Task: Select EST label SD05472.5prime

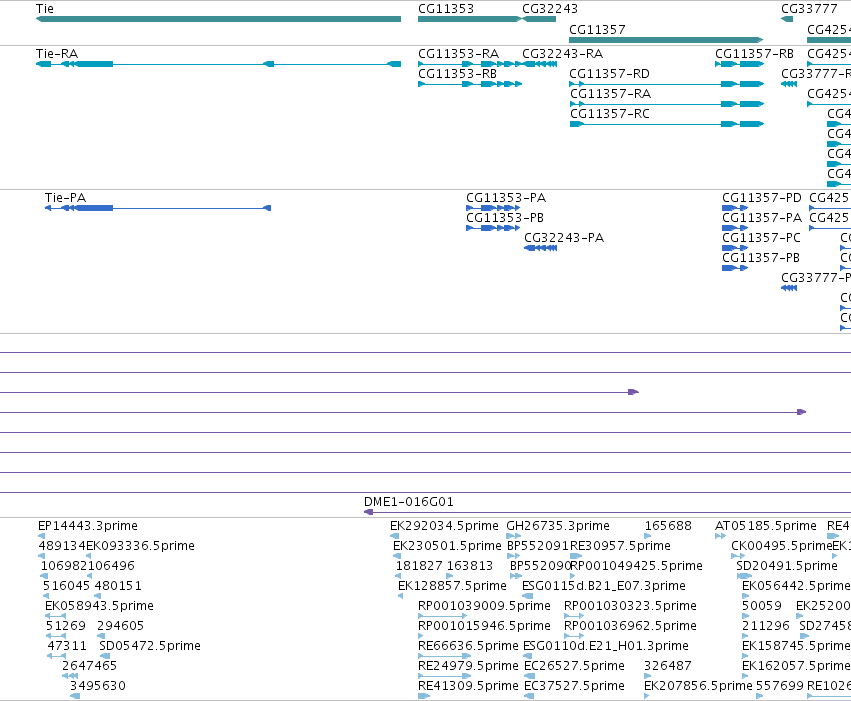Action: [x=150, y=646]
